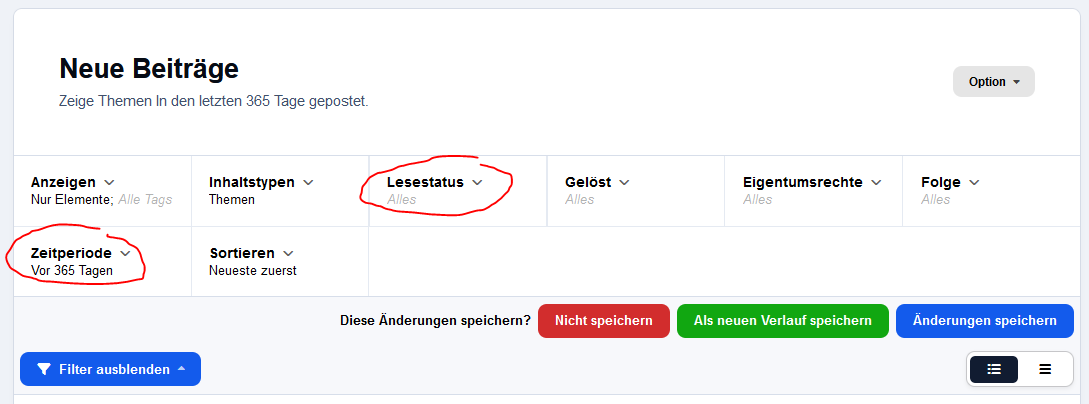This screenshot has height=404, width=1089.
Task: Switch to expanded list view icon
Action: point(994,369)
